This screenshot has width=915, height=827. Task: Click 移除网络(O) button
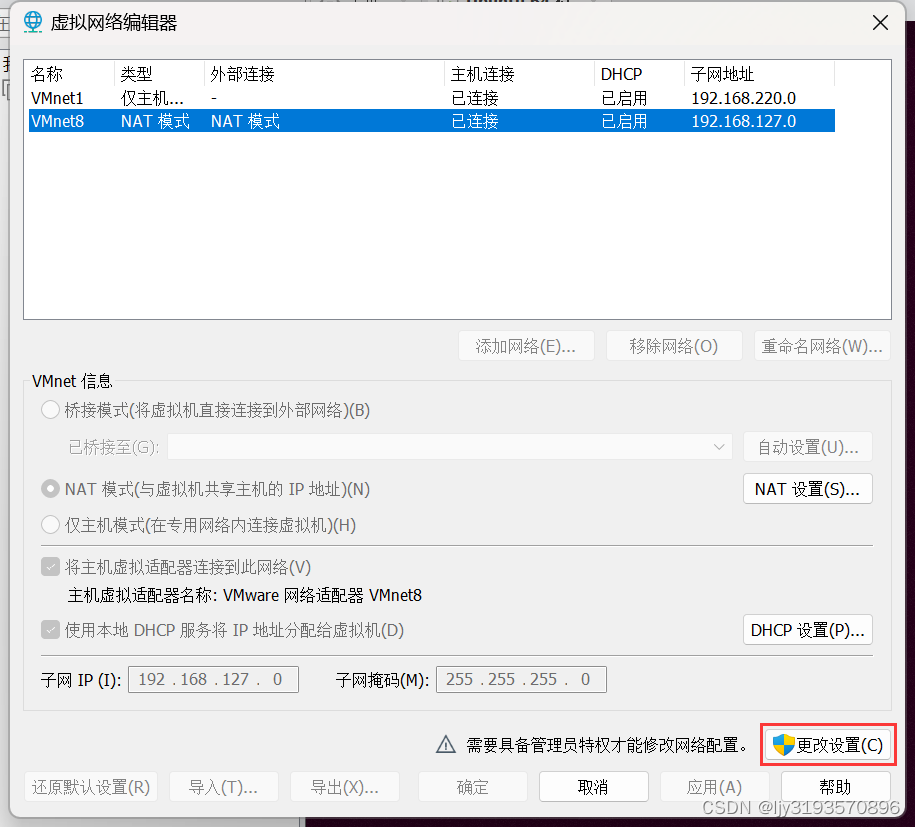click(x=674, y=346)
